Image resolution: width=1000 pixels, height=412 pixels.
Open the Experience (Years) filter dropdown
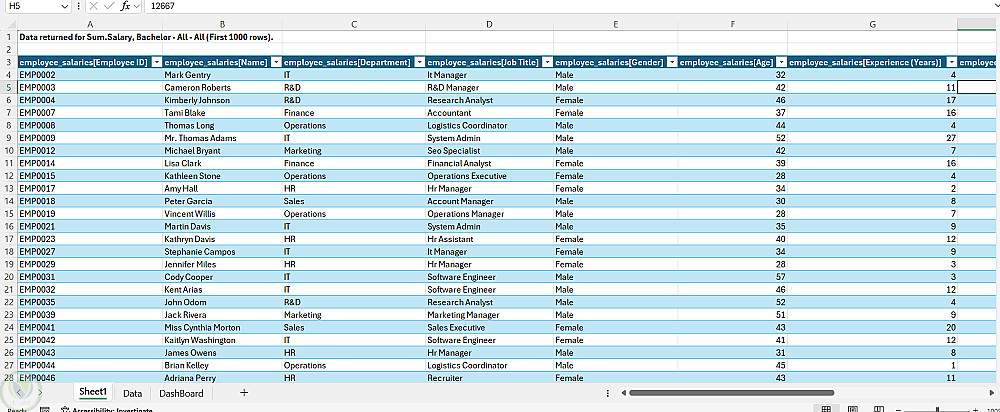(x=951, y=62)
